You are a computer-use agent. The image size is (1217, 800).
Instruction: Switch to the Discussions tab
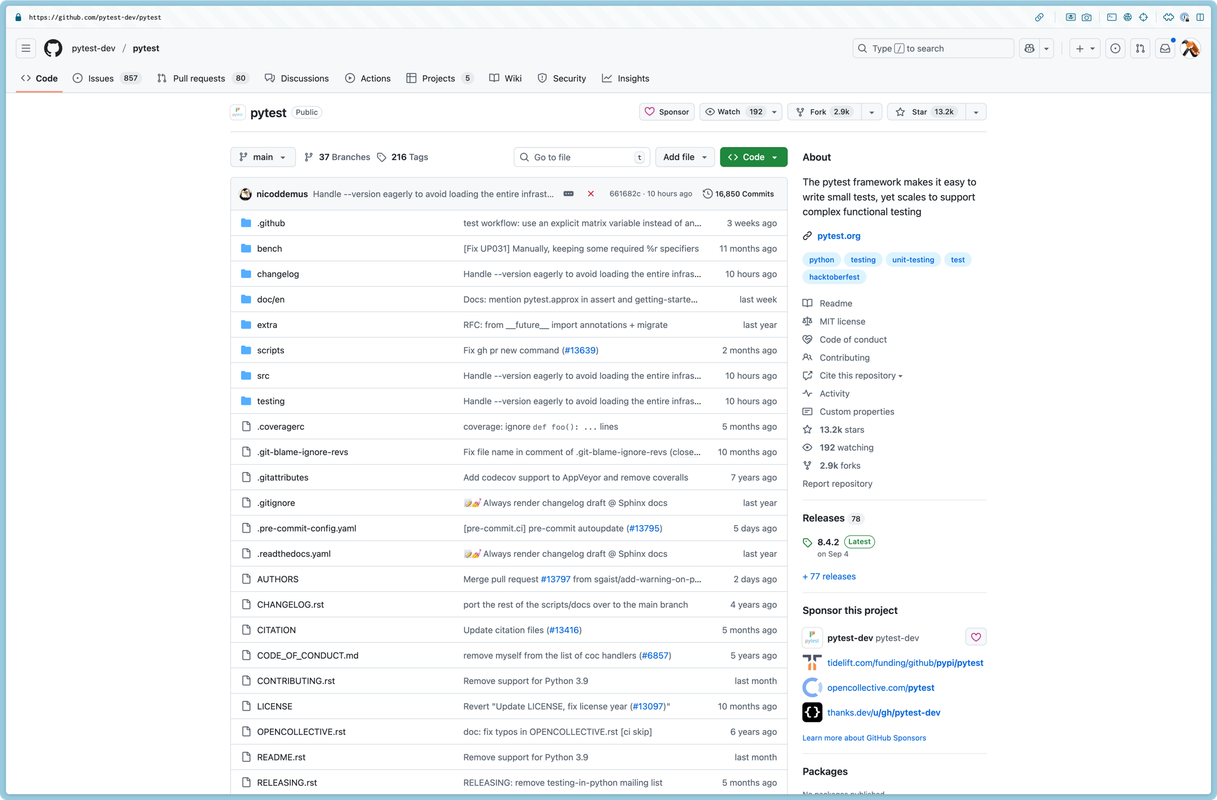[297, 78]
